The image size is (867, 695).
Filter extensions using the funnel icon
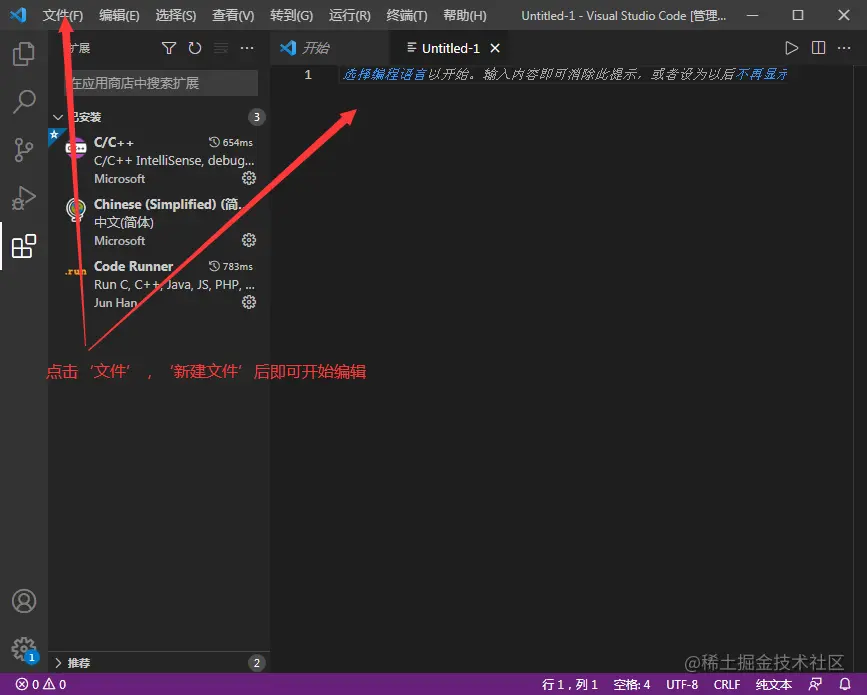[x=169, y=48]
